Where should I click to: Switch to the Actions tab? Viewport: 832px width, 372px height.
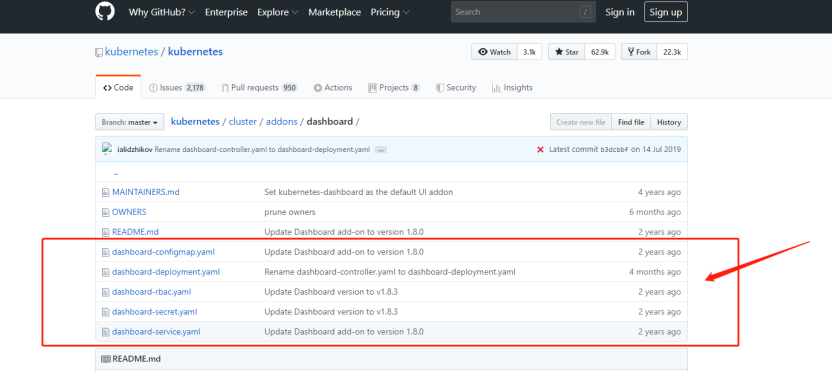coord(333,88)
